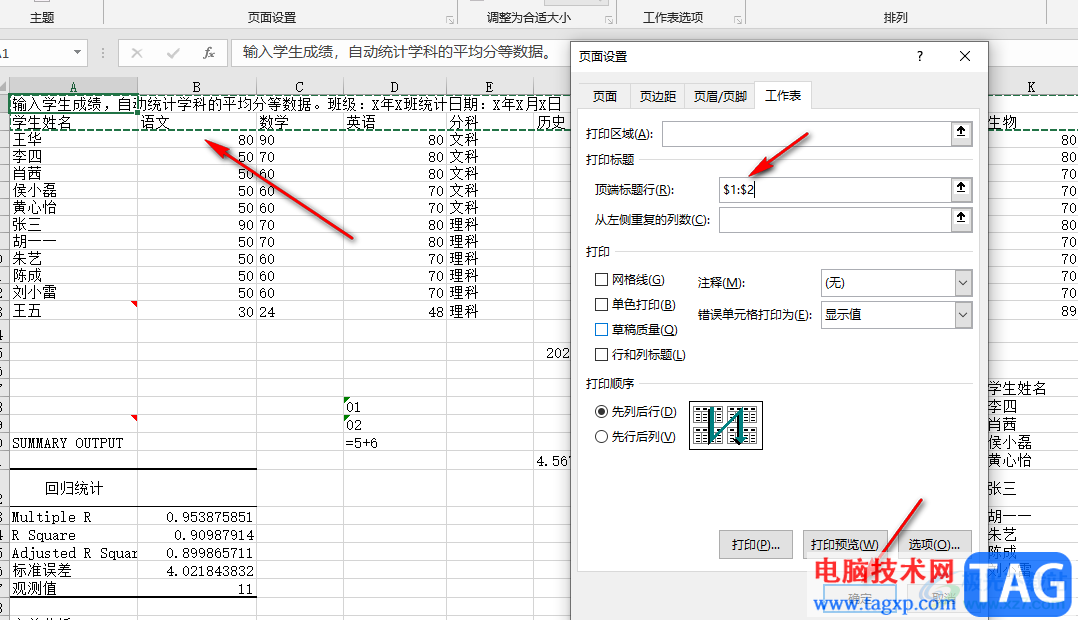Image resolution: width=1078 pixels, height=620 pixels.
Task: Switch to the Page tab
Action: pyautogui.click(x=605, y=96)
